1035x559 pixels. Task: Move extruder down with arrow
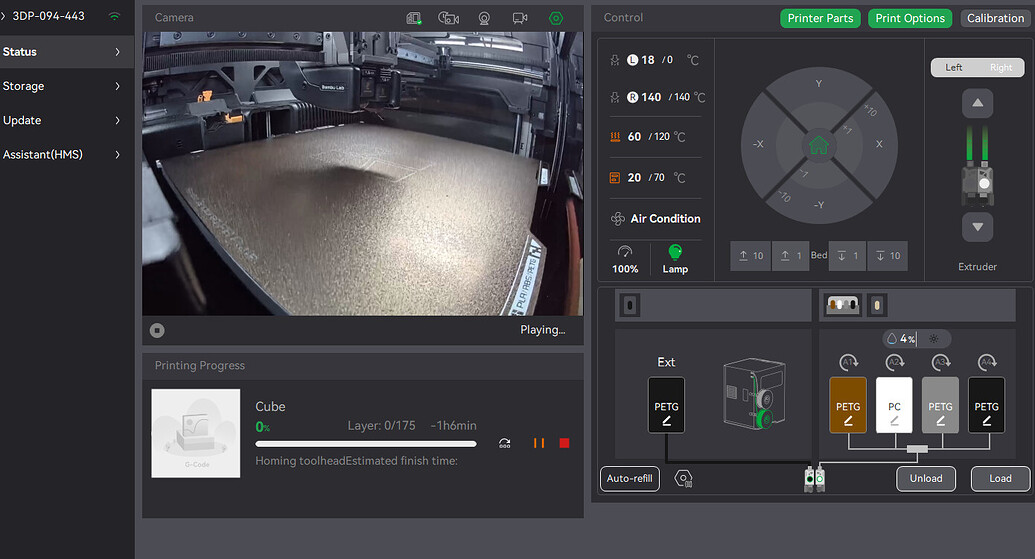pos(978,227)
